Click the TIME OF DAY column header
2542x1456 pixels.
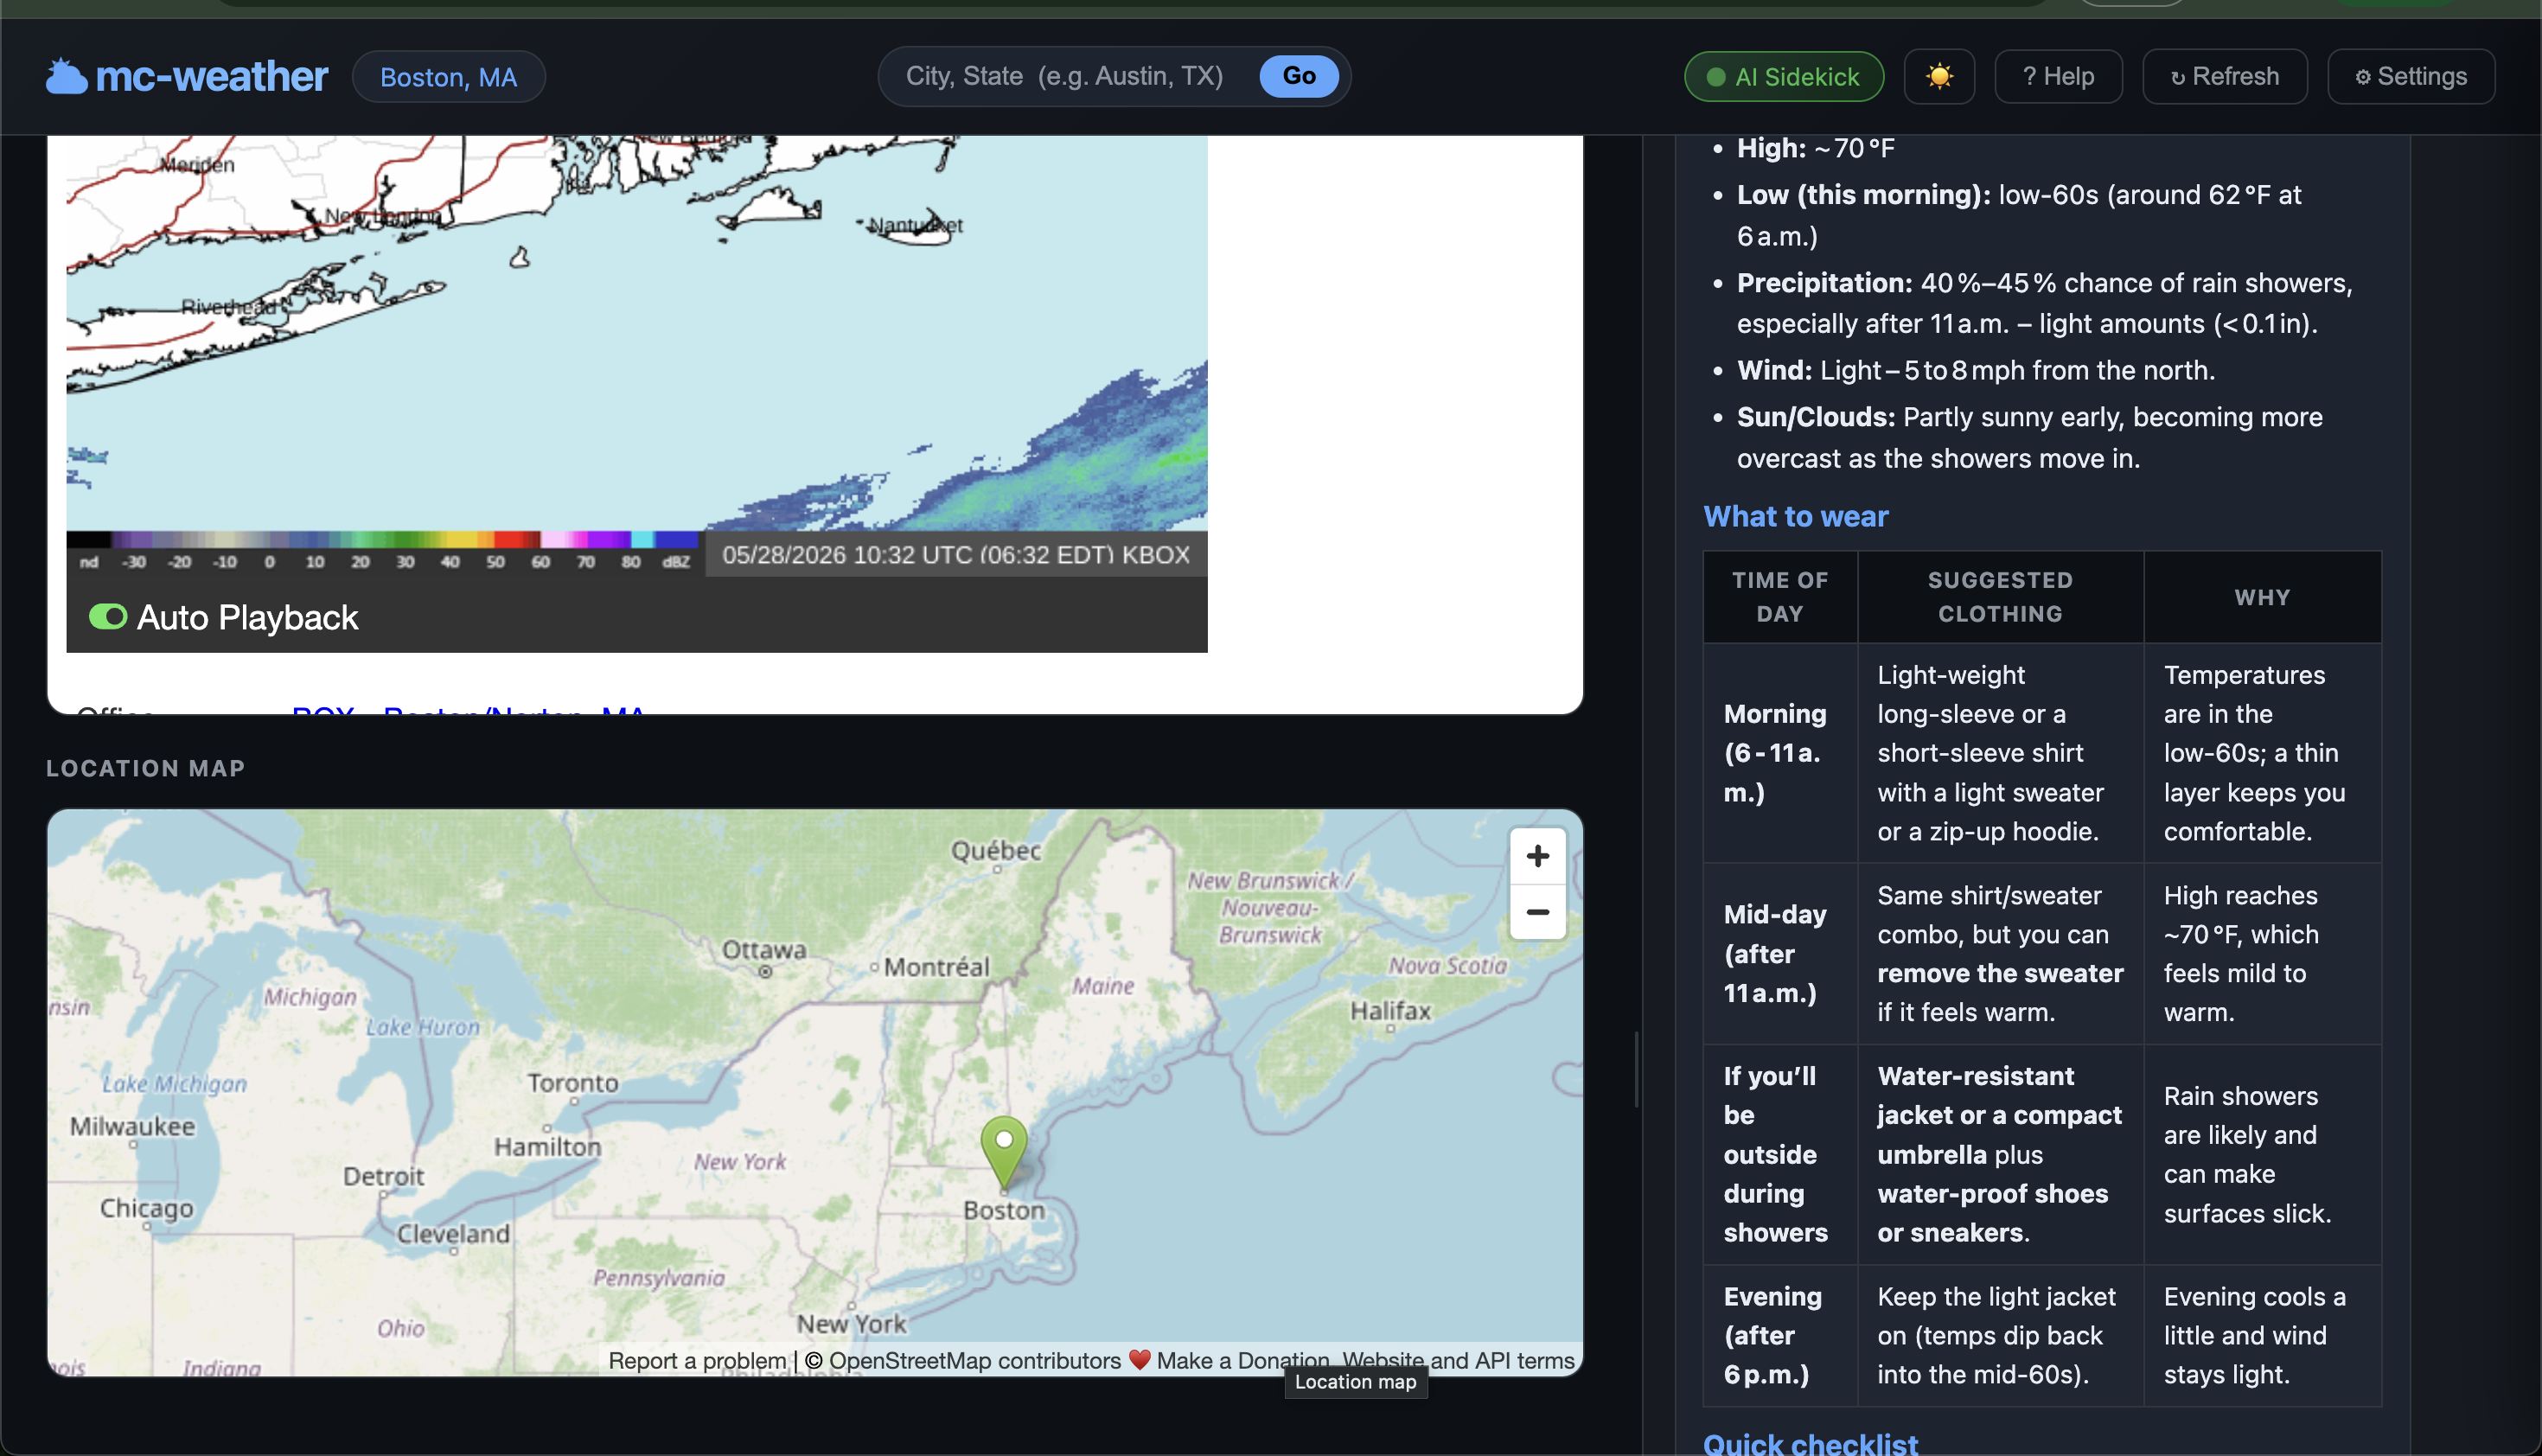[1780, 597]
